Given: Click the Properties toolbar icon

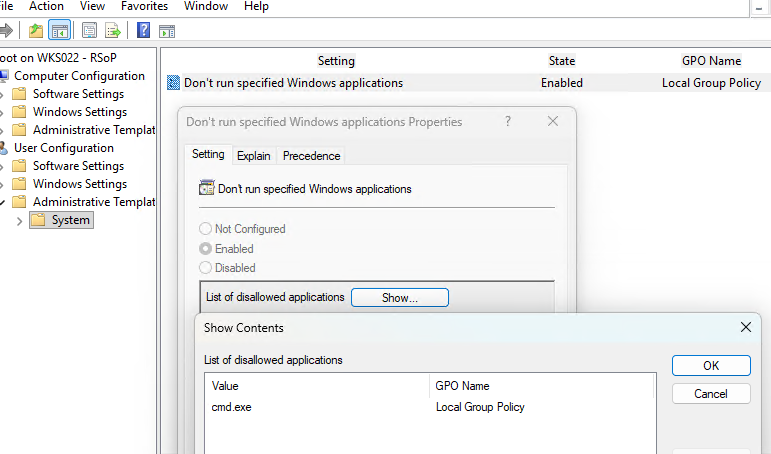Looking at the screenshot, I should (90, 31).
